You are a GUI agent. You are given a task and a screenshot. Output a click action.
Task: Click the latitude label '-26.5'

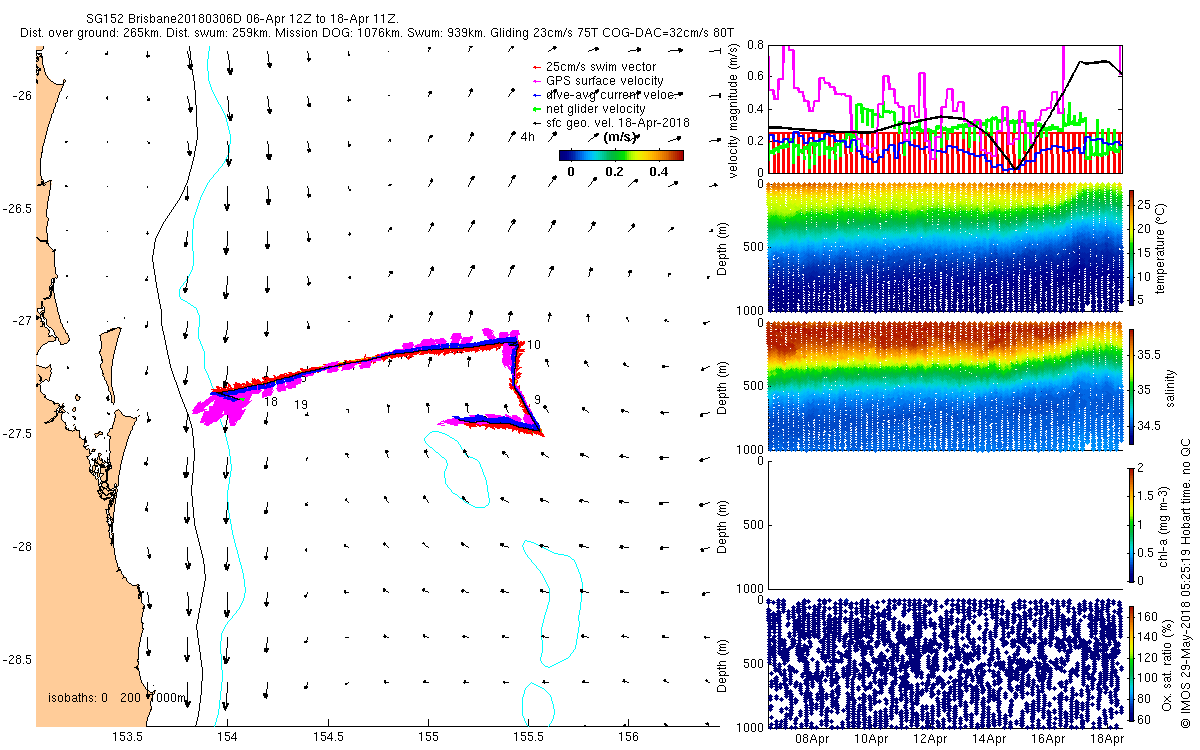[18, 208]
